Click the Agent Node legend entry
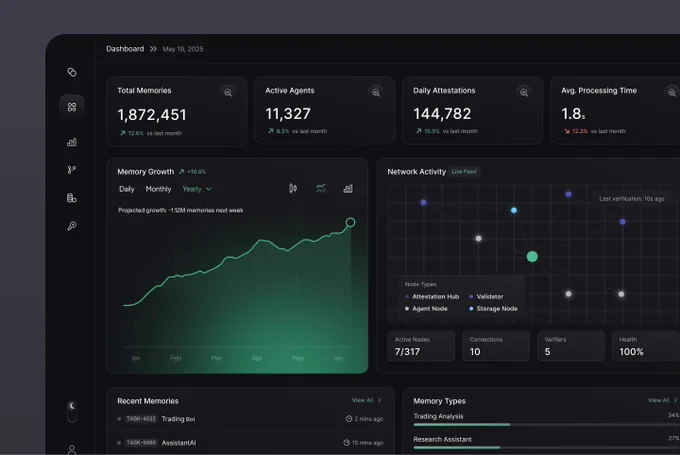680x455 pixels. [426, 309]
